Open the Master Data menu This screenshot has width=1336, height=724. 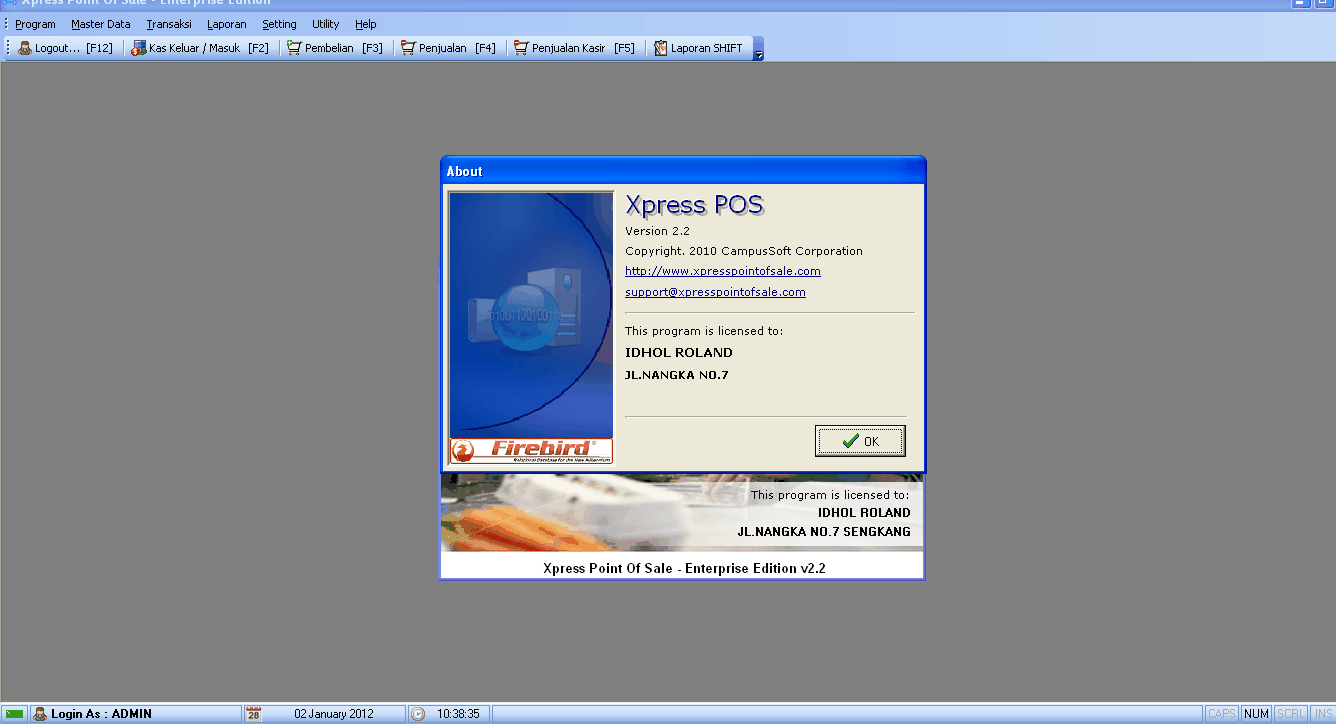pos(100,24)
